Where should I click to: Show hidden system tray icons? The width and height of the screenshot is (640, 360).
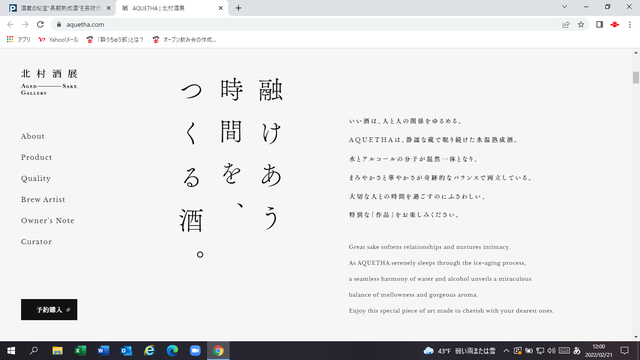pos(506,351)
